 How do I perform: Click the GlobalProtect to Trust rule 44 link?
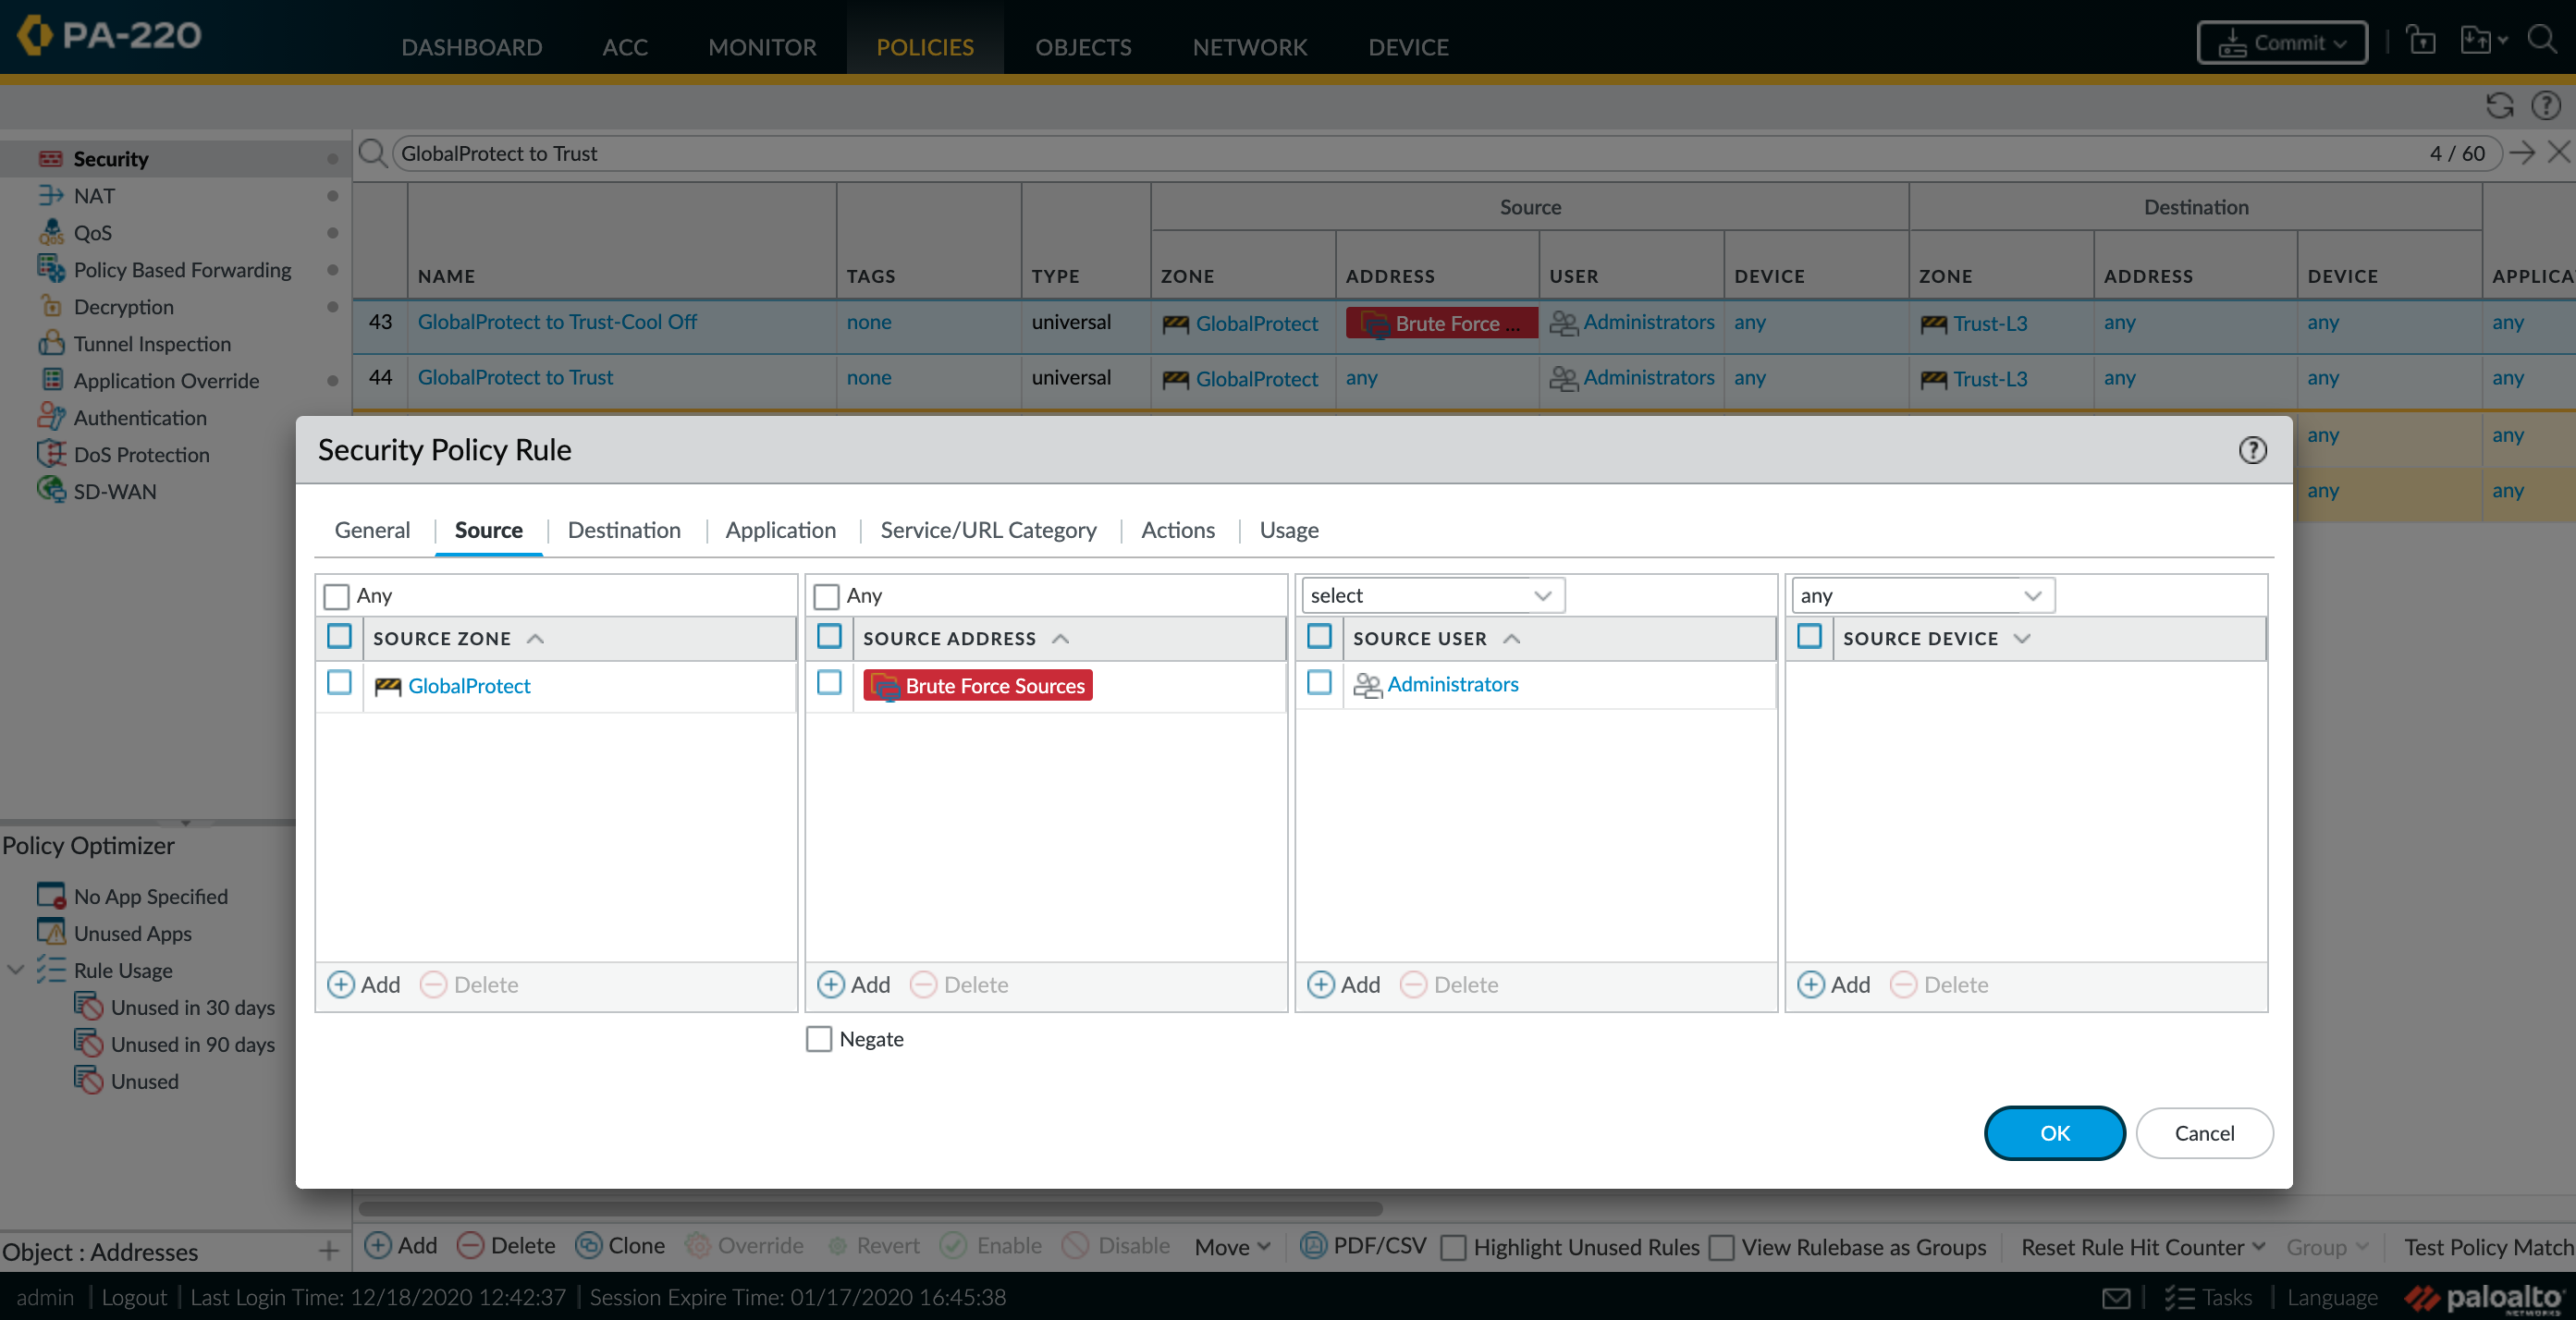tap(513, 375)
